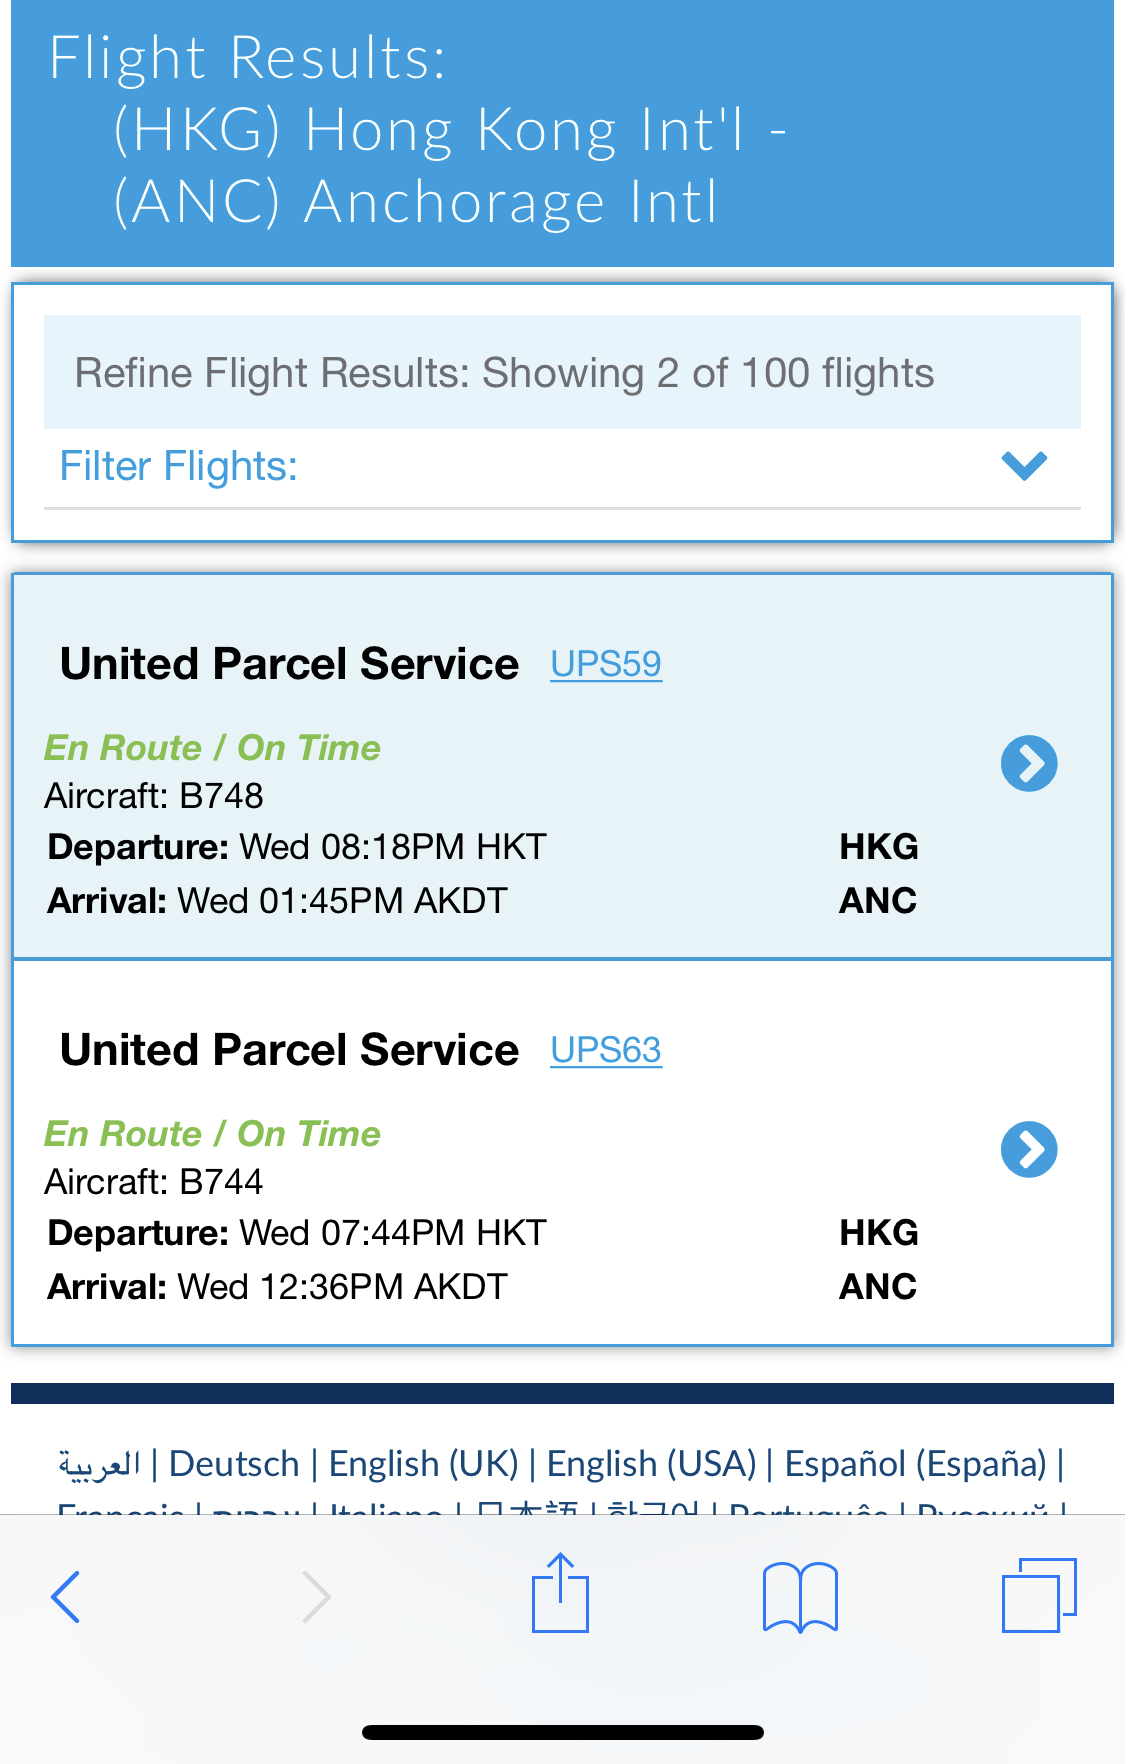Viewport: 1125px width, 1764px height.
Task: Open the Safari tabs overview icon
Action: tap(1039, 1595)
